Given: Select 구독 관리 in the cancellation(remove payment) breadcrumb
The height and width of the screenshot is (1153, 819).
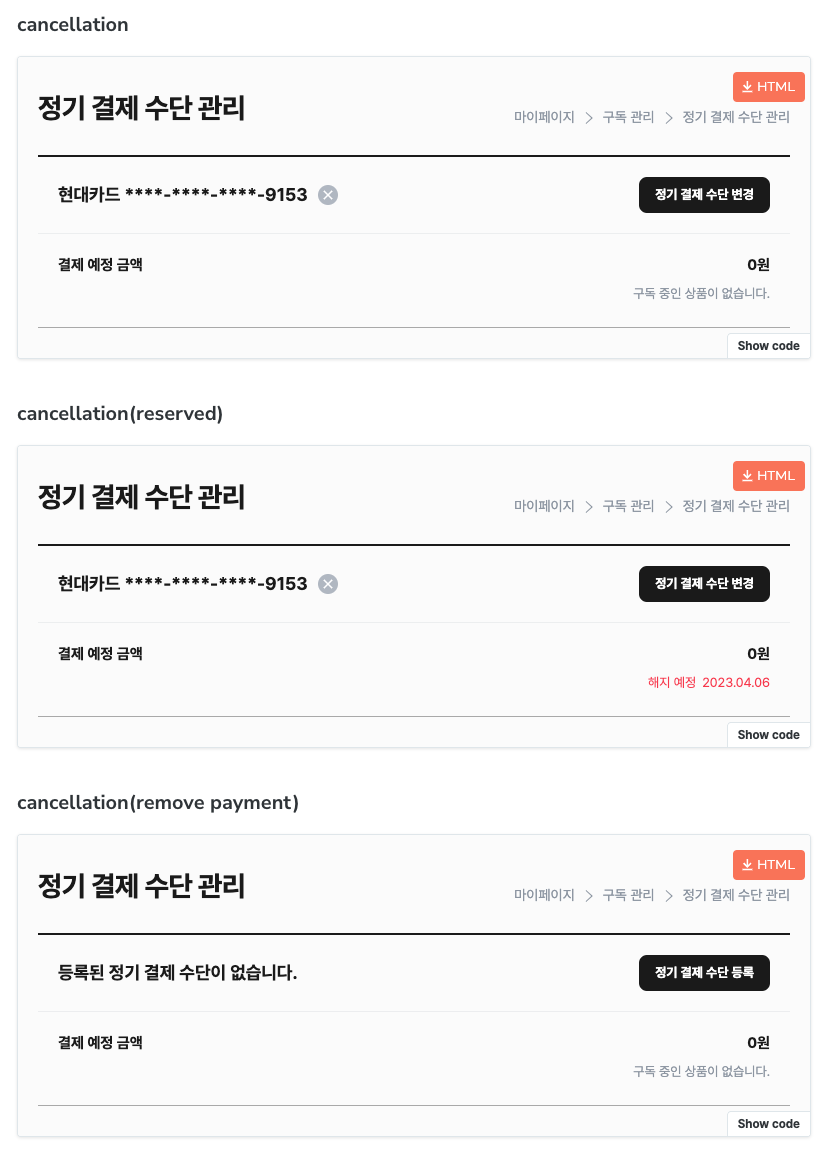Looking at the screenshot, I should click(628, 895).
